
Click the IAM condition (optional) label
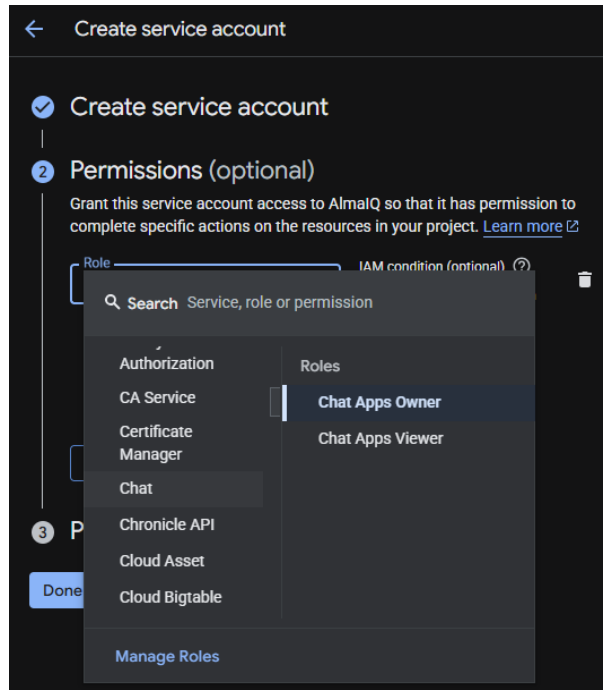(x=431, y=266)
